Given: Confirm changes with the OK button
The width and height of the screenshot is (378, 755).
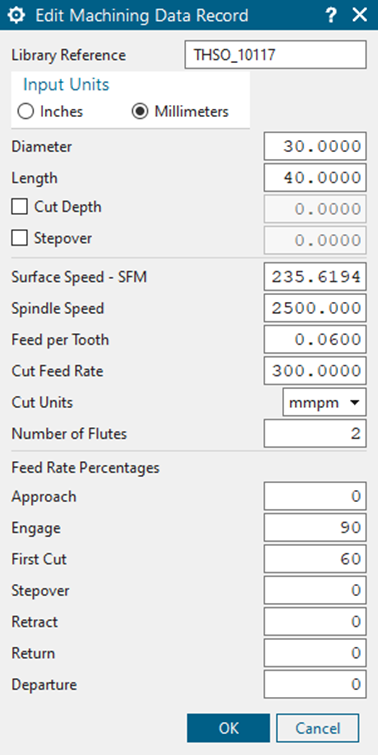Looking at the screenshot, I should [229, 728].
